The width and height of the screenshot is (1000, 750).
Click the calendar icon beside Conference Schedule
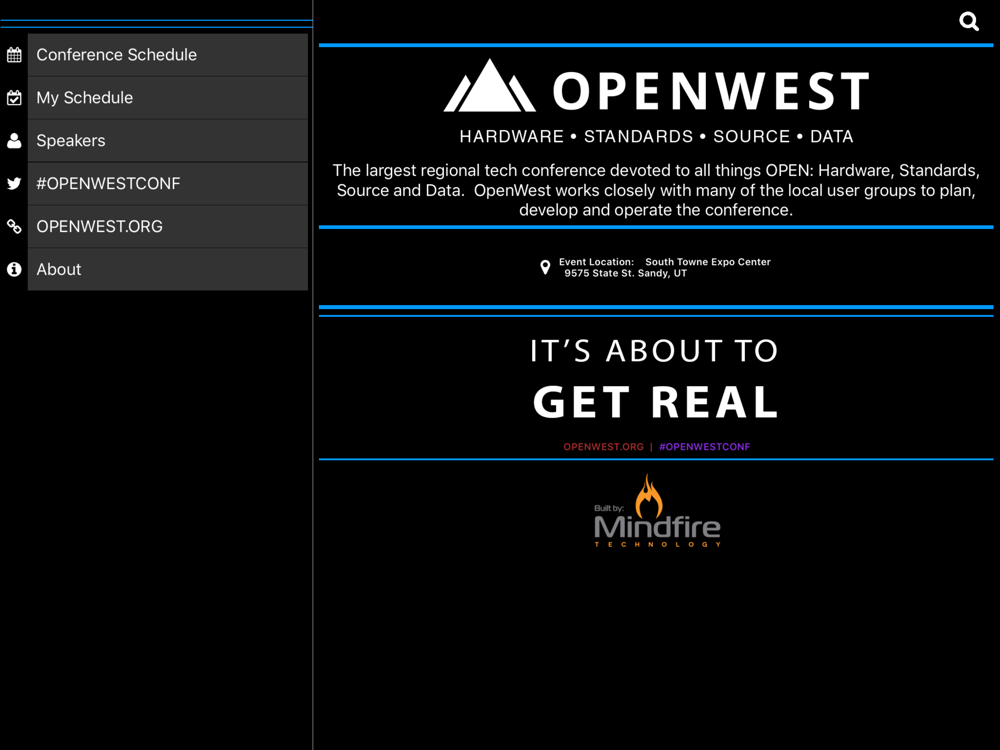point(14,55)
